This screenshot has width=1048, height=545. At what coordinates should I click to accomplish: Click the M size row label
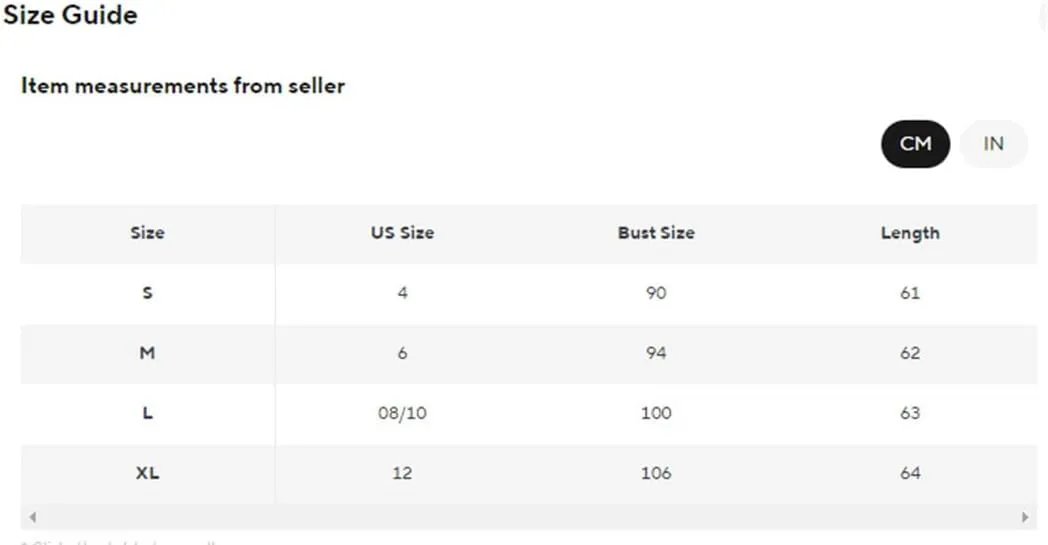pyautogui.click(x=148, y=353)
